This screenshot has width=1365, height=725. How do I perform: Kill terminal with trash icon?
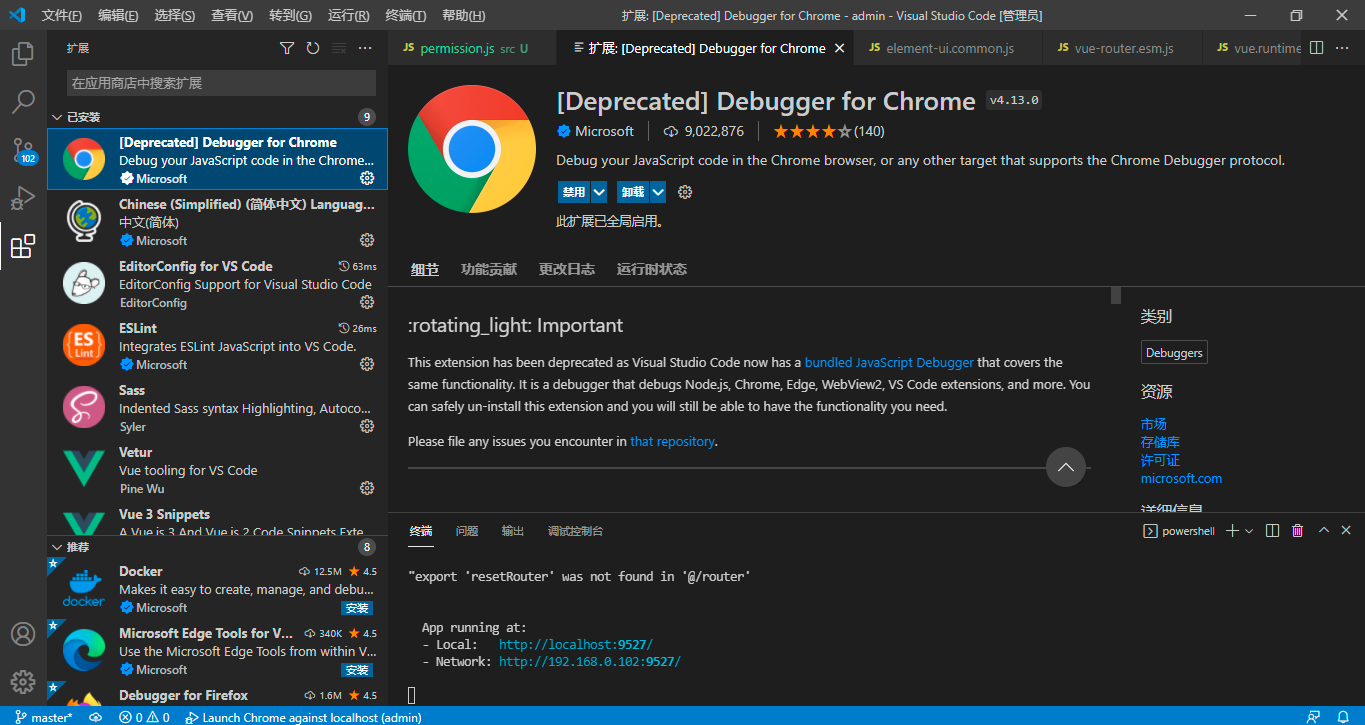tap(1298, 531)
